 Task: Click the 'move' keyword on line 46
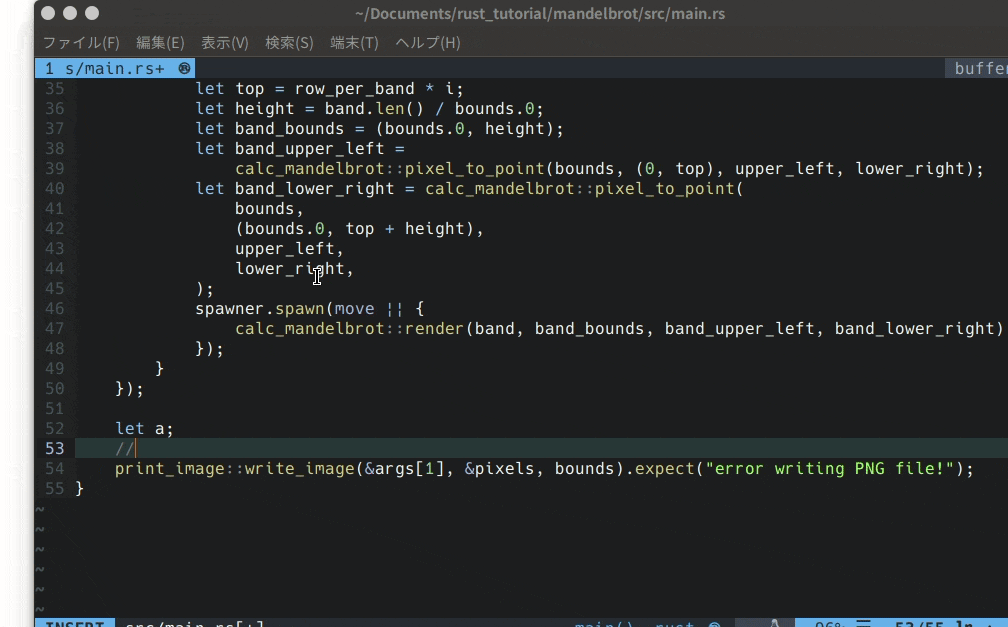point(354,309)
